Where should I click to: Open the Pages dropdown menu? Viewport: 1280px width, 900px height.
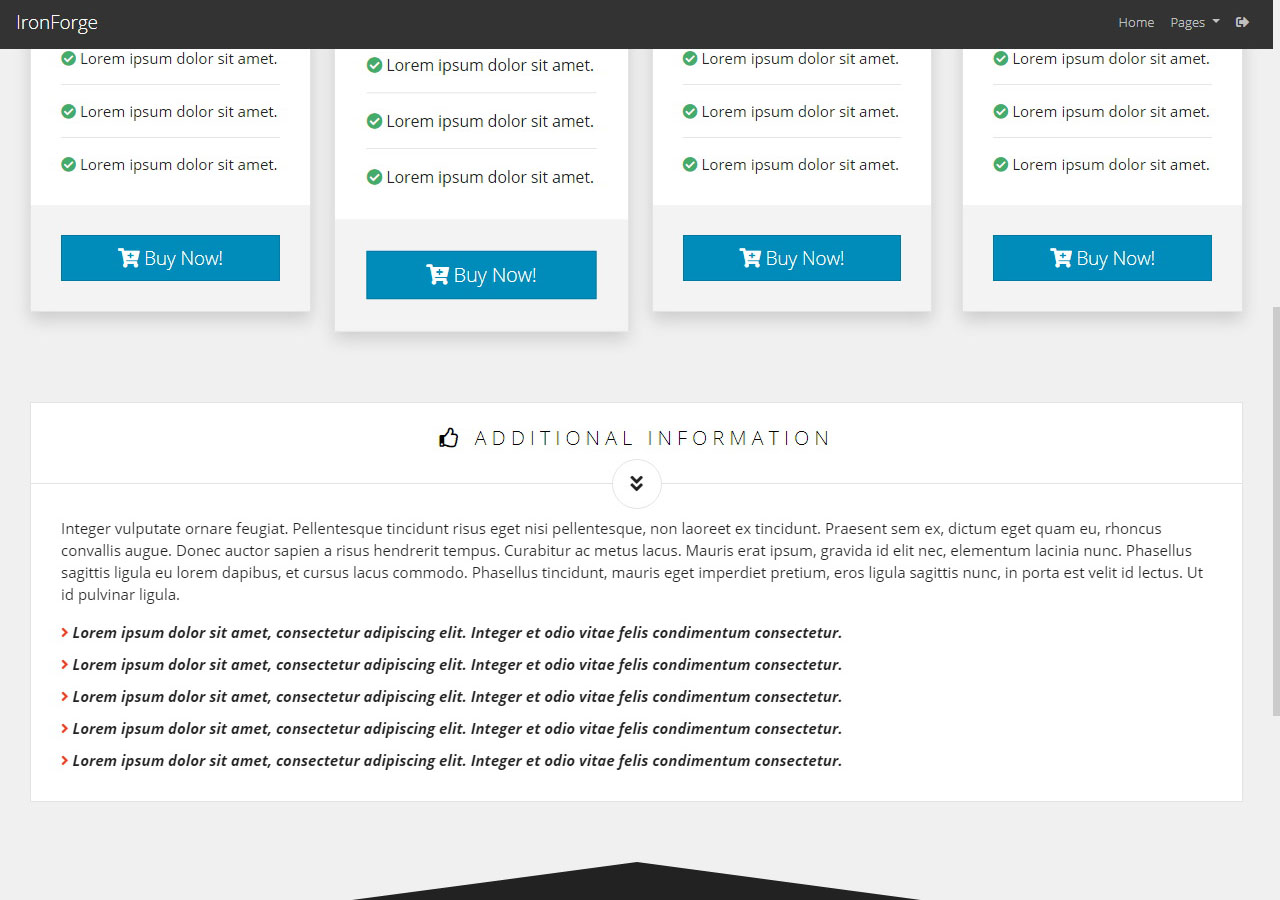pos(1194,22)
